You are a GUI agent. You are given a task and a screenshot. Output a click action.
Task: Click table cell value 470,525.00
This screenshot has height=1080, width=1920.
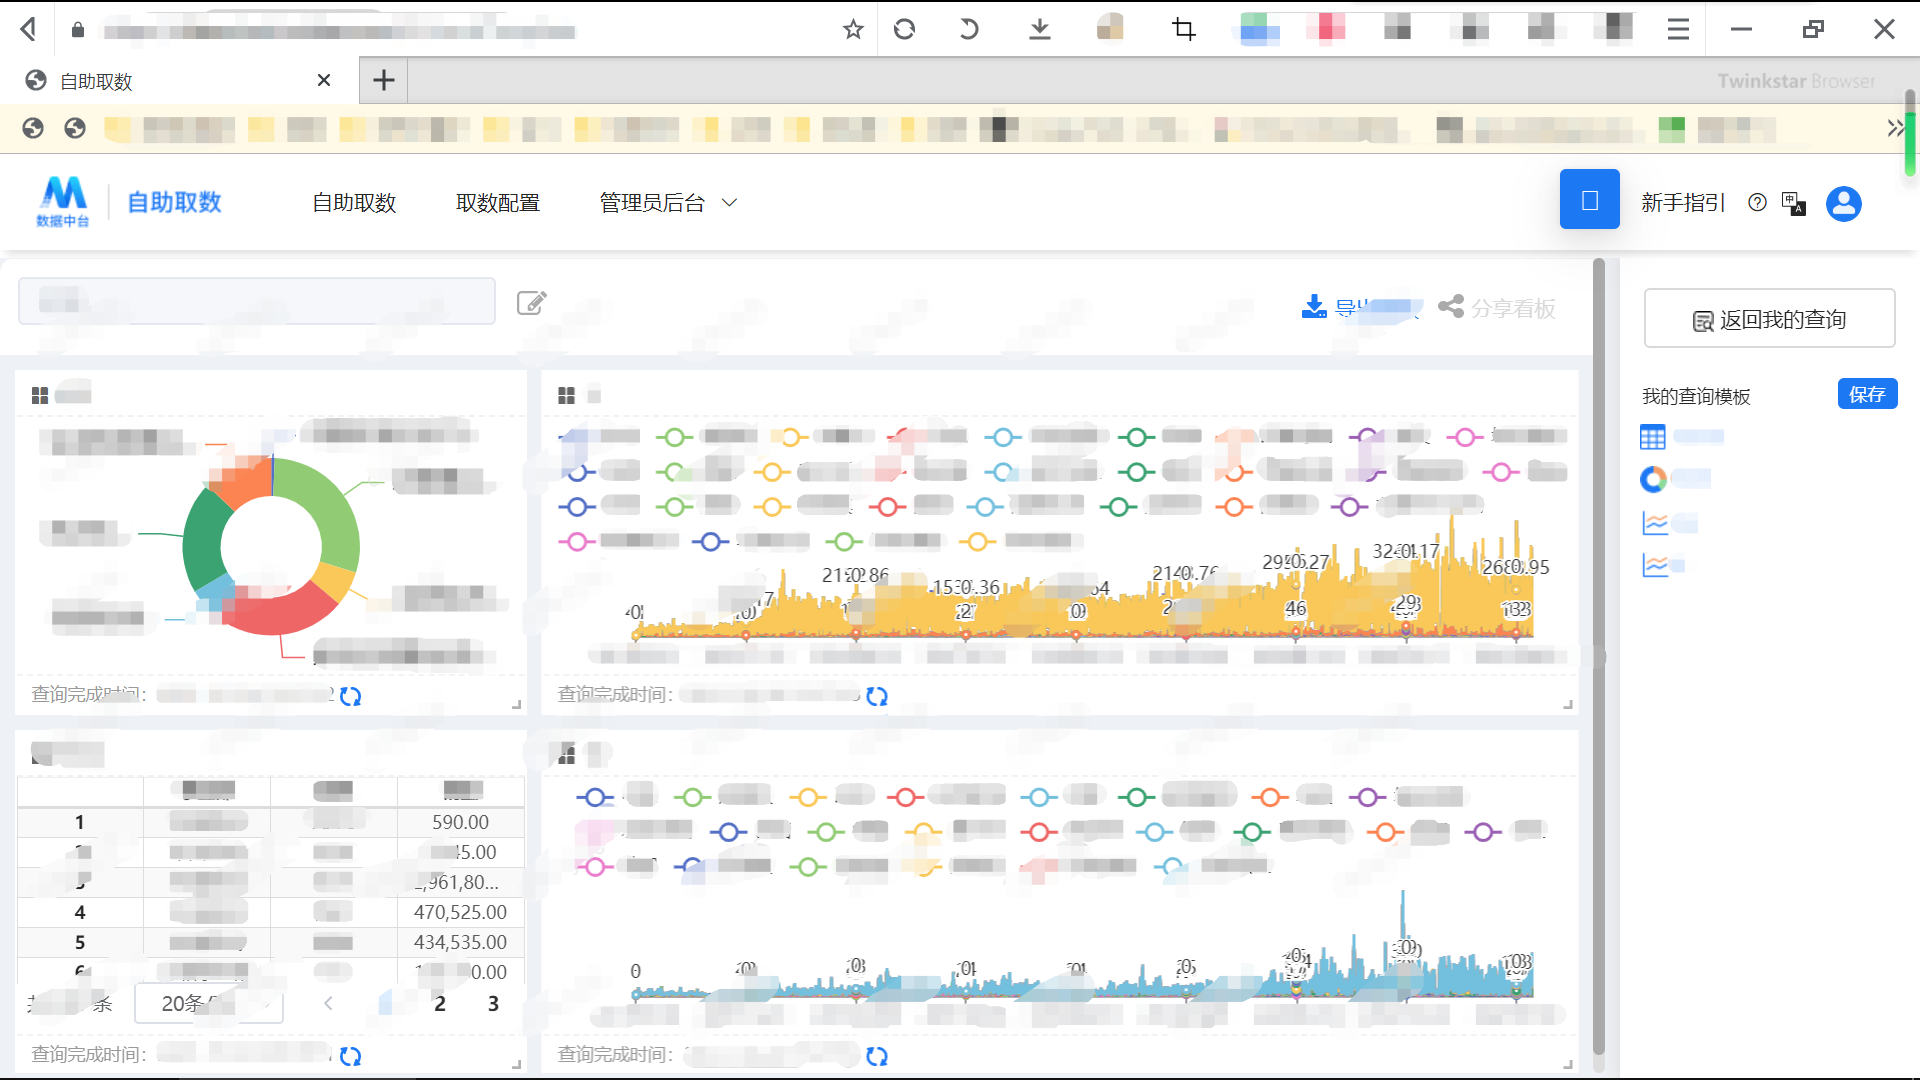coord(460,912)
